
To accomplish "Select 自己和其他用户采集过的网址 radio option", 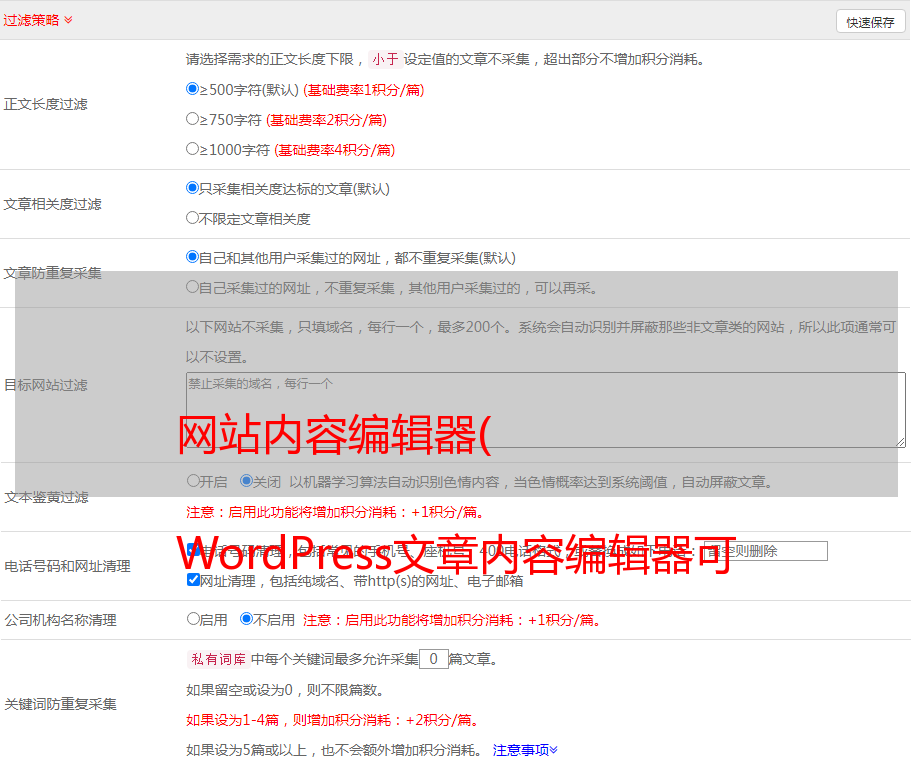I will coord(192,257).
